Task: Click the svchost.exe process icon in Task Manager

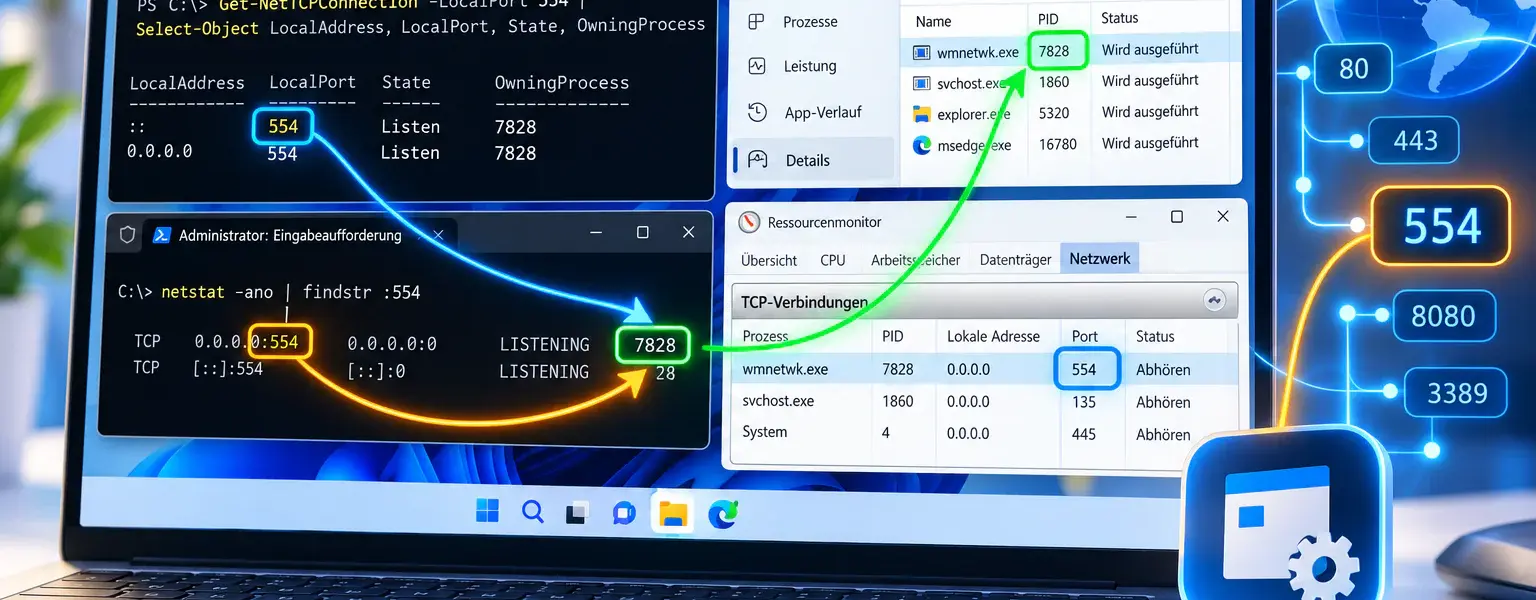Action: click(x=922, y=82)
